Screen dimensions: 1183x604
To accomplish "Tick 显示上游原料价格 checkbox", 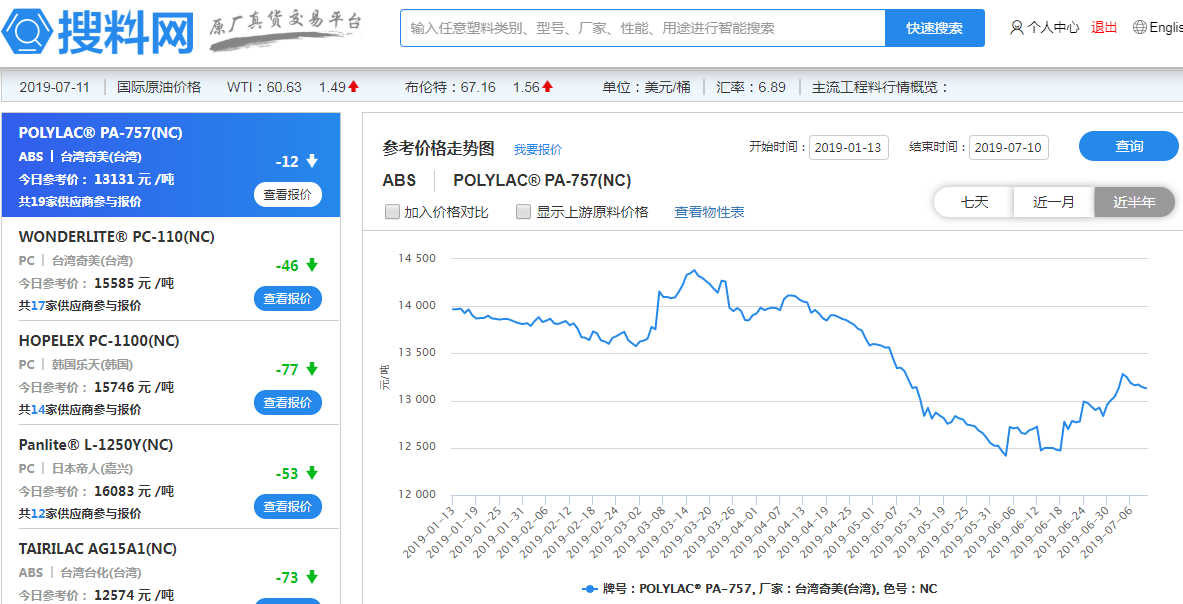I will tap(524, 212).
